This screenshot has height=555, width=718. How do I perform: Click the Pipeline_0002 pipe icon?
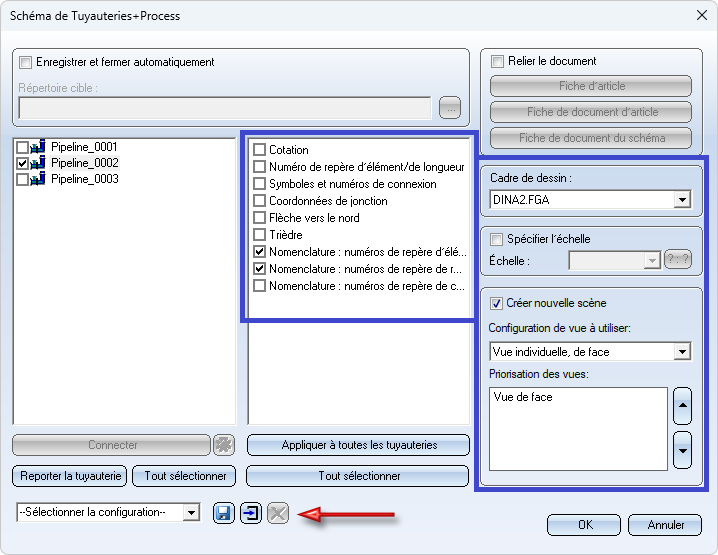(38, 163)
